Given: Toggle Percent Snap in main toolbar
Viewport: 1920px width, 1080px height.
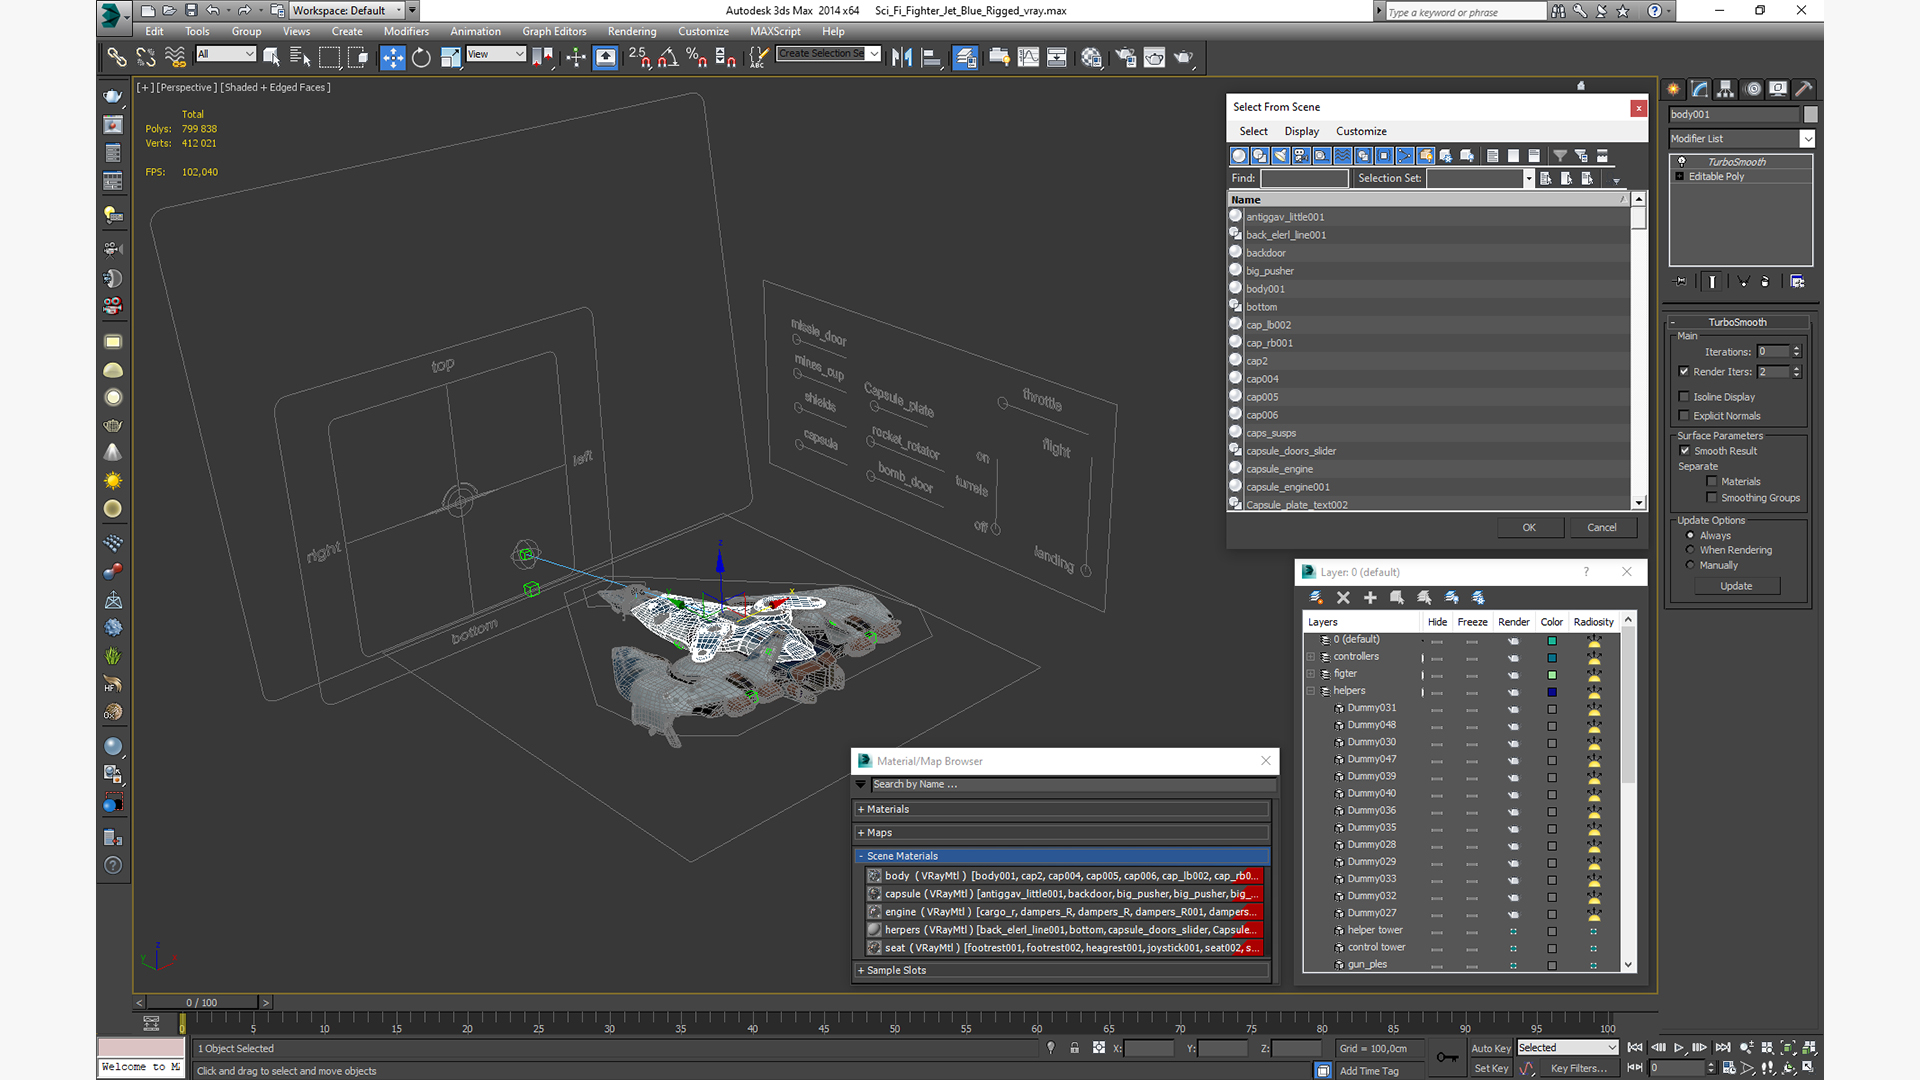Looking at the screenshot, I should pyautogui.click(x=697, y=57).
